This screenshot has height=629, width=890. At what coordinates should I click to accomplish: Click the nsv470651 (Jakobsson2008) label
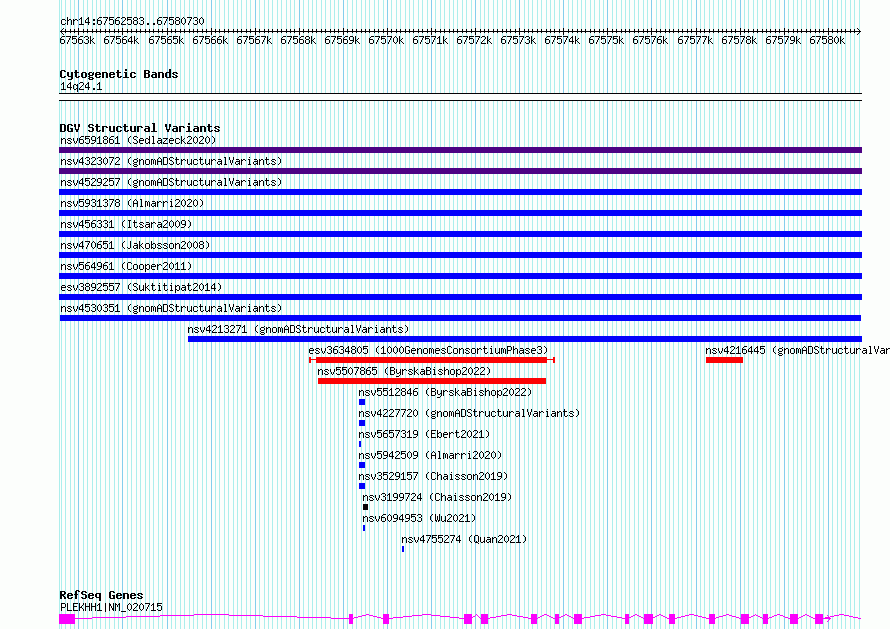pyautogui.click(x=135, y=245)
